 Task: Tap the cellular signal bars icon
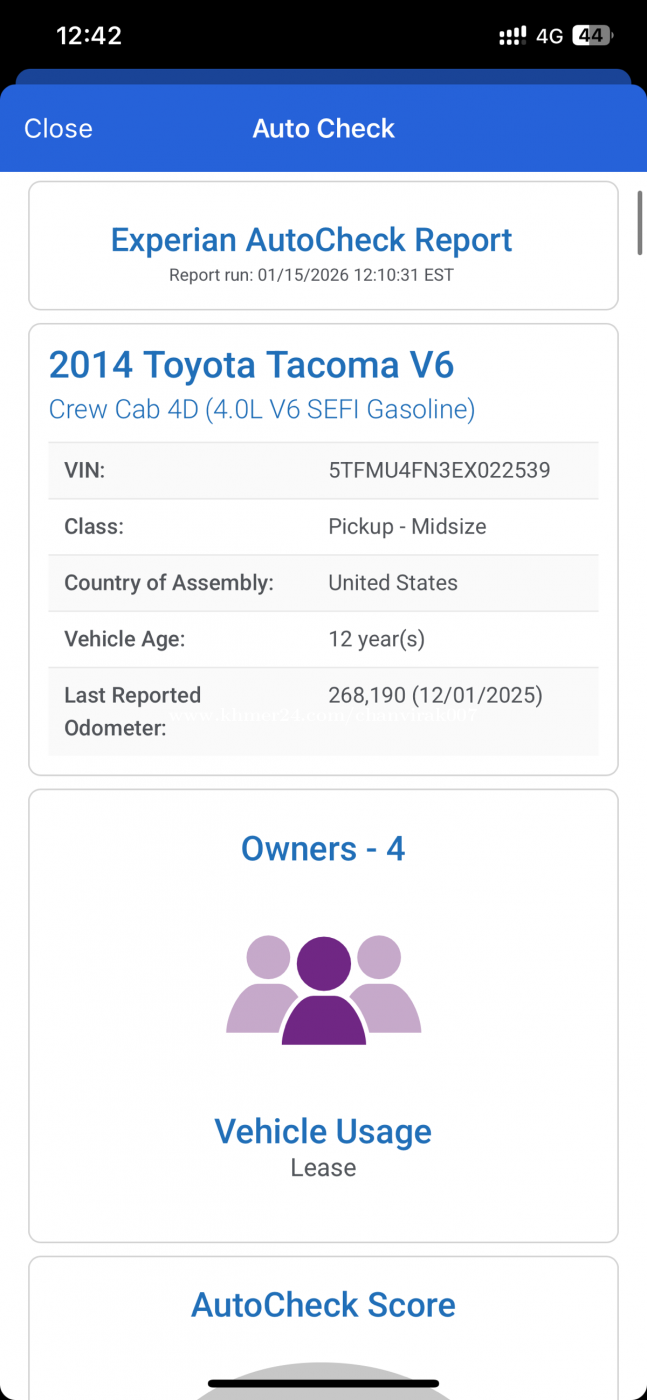(512, 36)
